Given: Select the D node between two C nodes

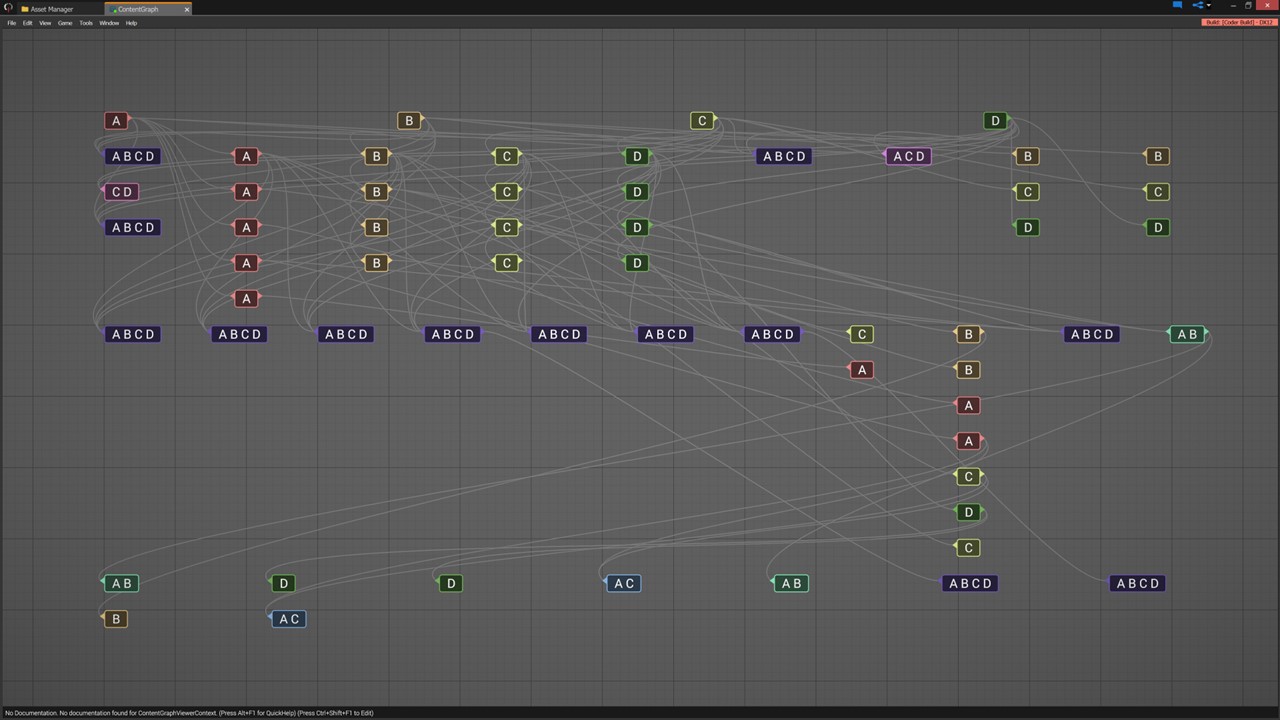Looking at the screenshot, I should click(968, 512).
